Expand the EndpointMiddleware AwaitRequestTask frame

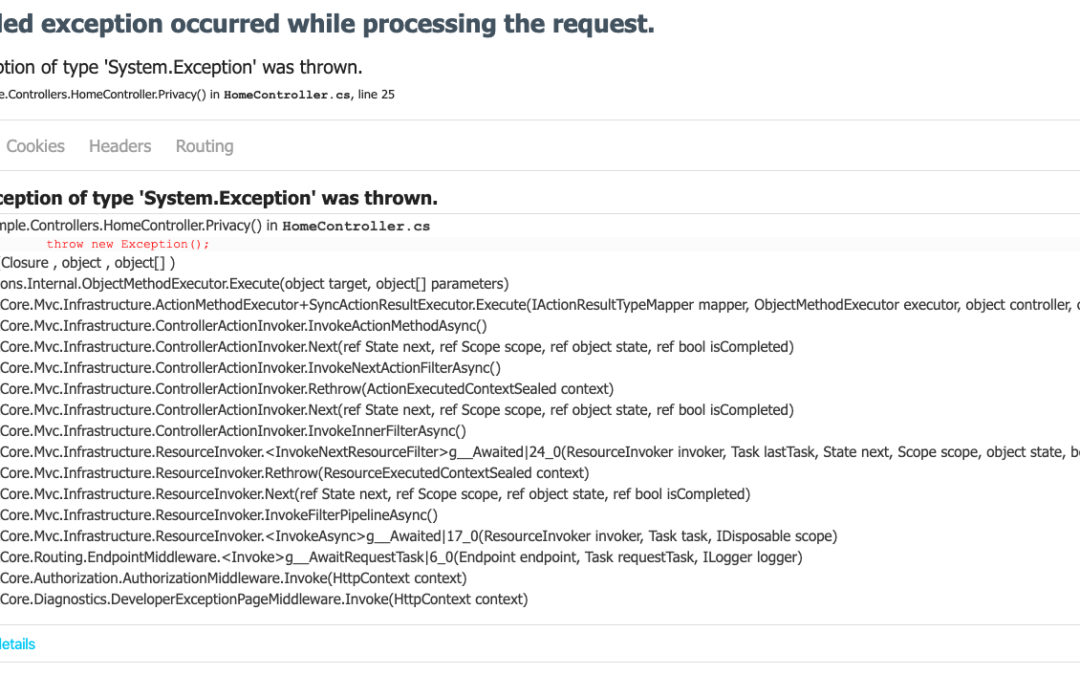(400, 557)
